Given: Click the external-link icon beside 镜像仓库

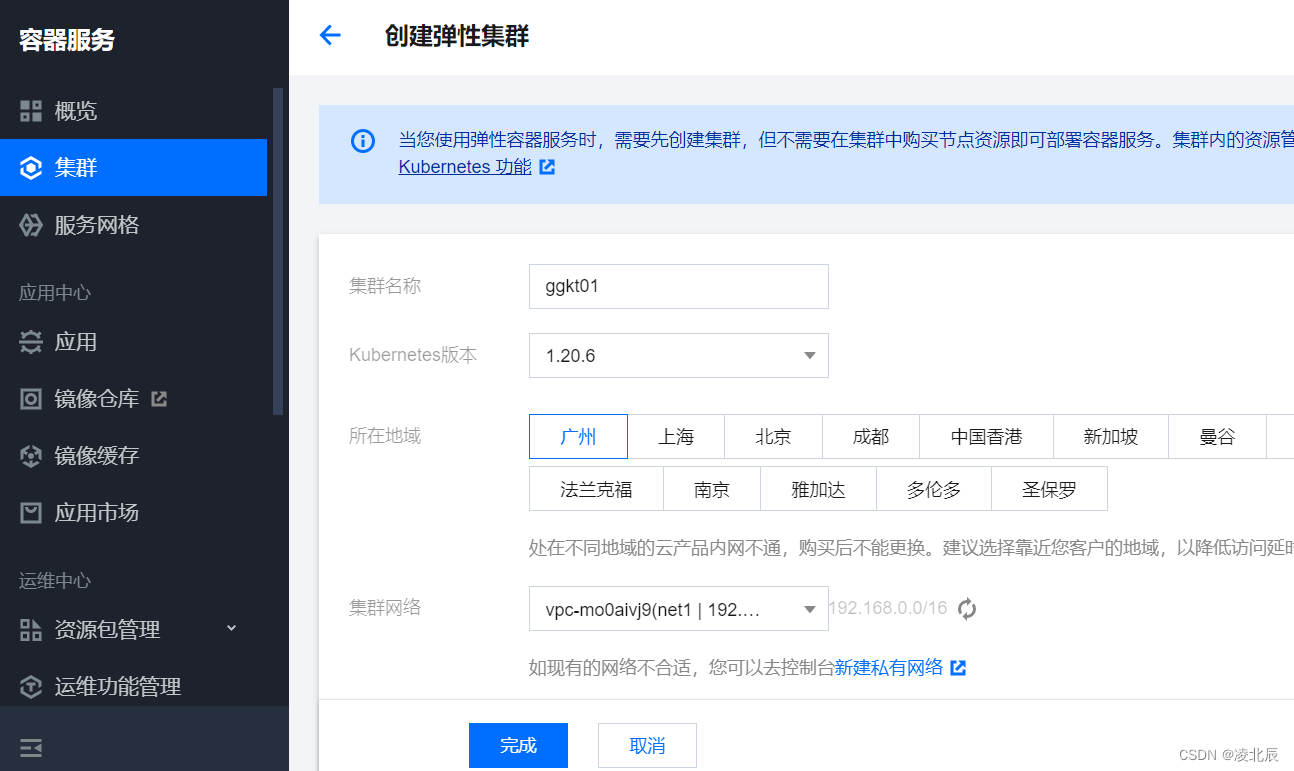Looking at the screenshot, I should click(x=158, y=398).
